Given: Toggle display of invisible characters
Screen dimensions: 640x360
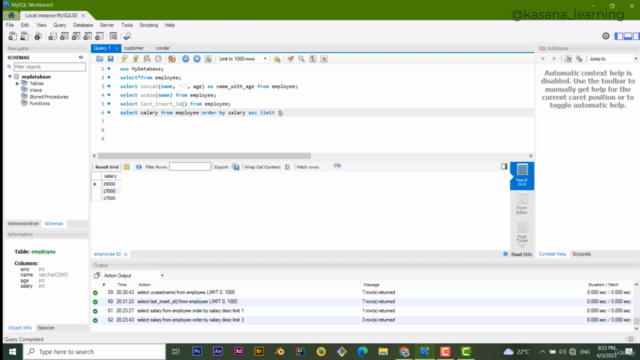Looking at the screenshot, I should (x=313, y=59).
